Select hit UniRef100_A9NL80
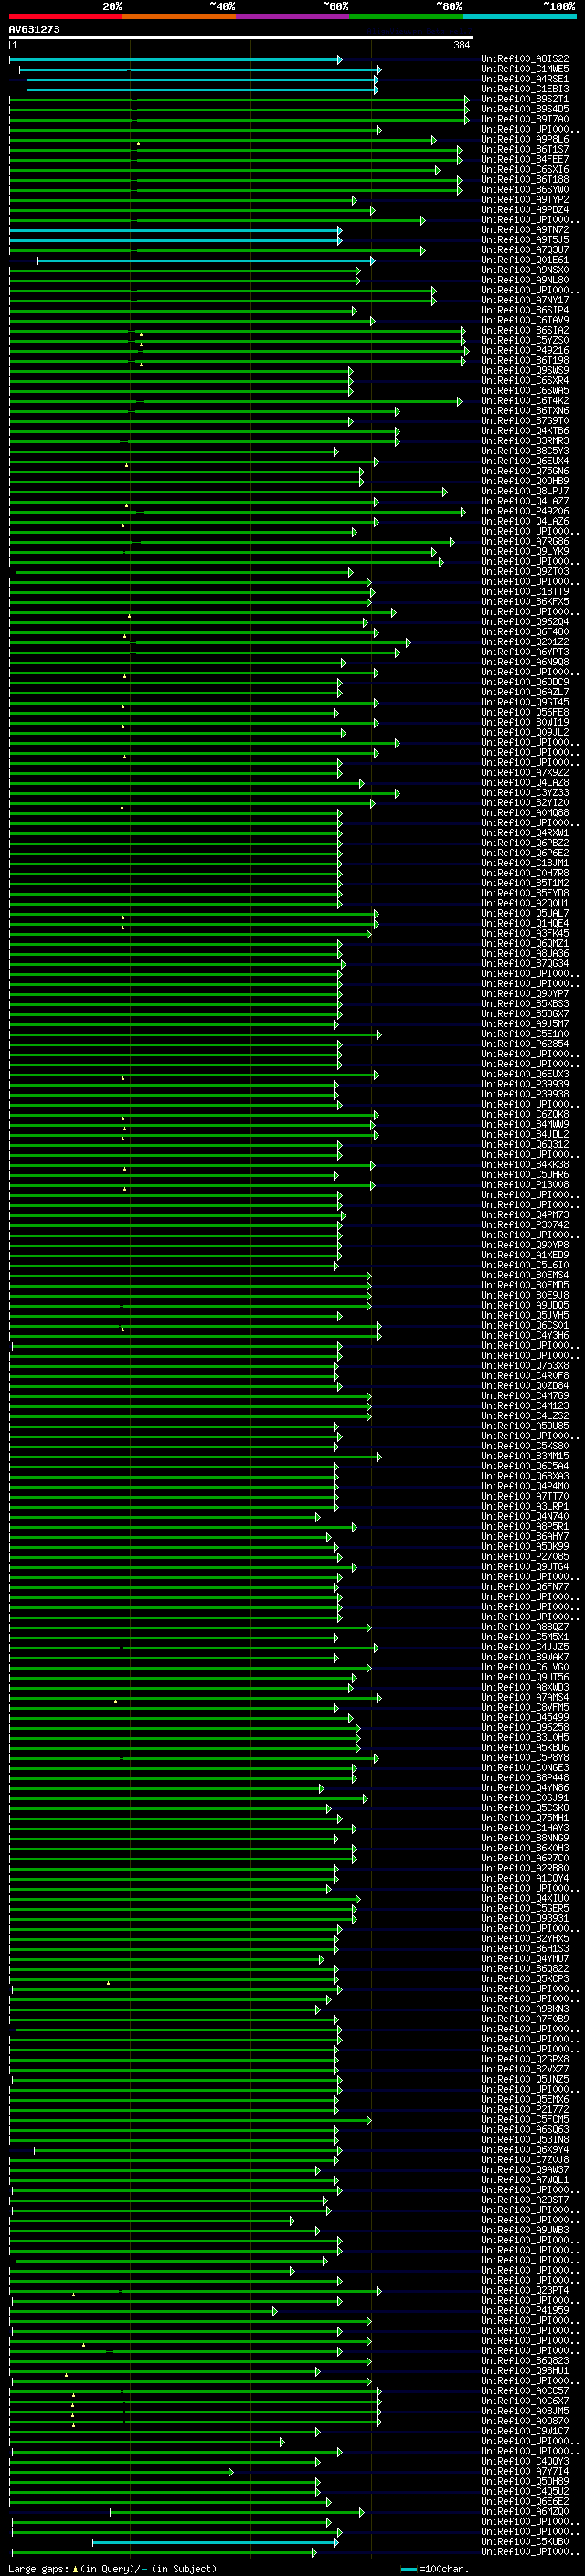Image resolution: width=585 pixels, height=2576 pixels. pyautogui.click(x=525, y=280)
